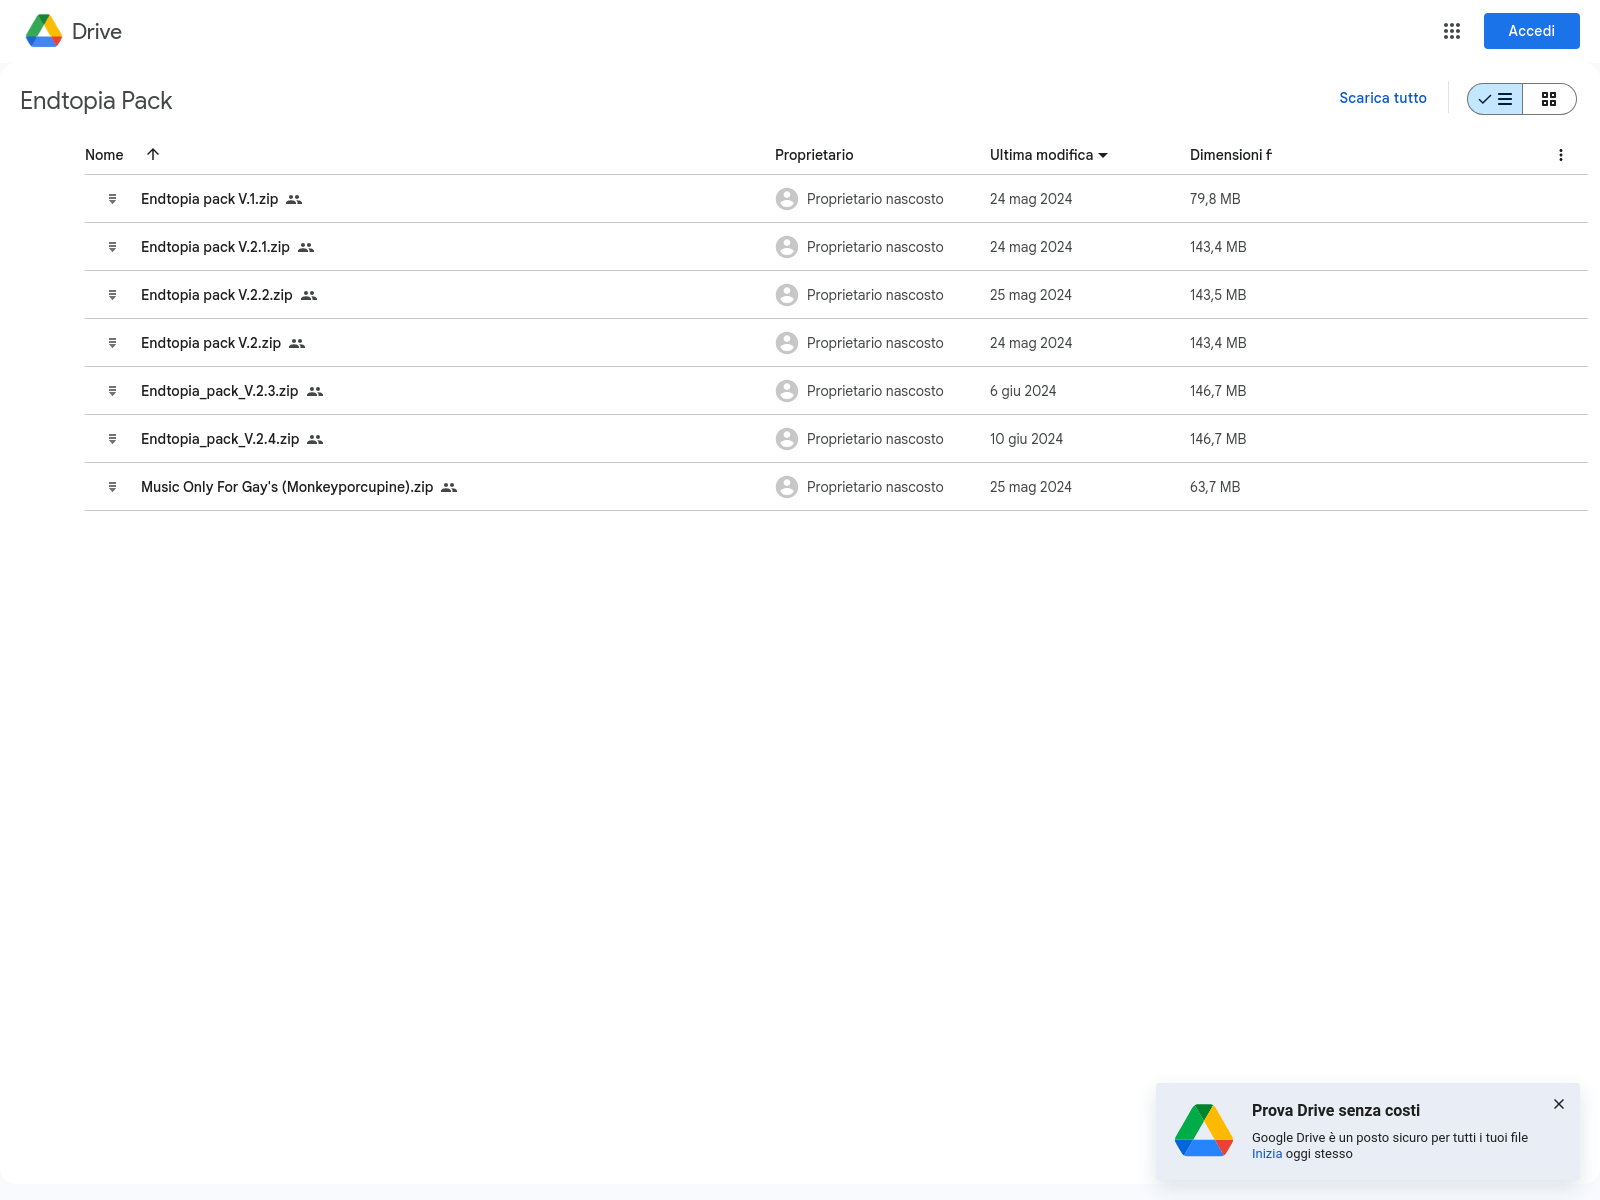The height and width of the screenshot is (1200, 1600).
Task: Click zip icon of Endtopia pack V.1.zip
Action: pos(113,199)
